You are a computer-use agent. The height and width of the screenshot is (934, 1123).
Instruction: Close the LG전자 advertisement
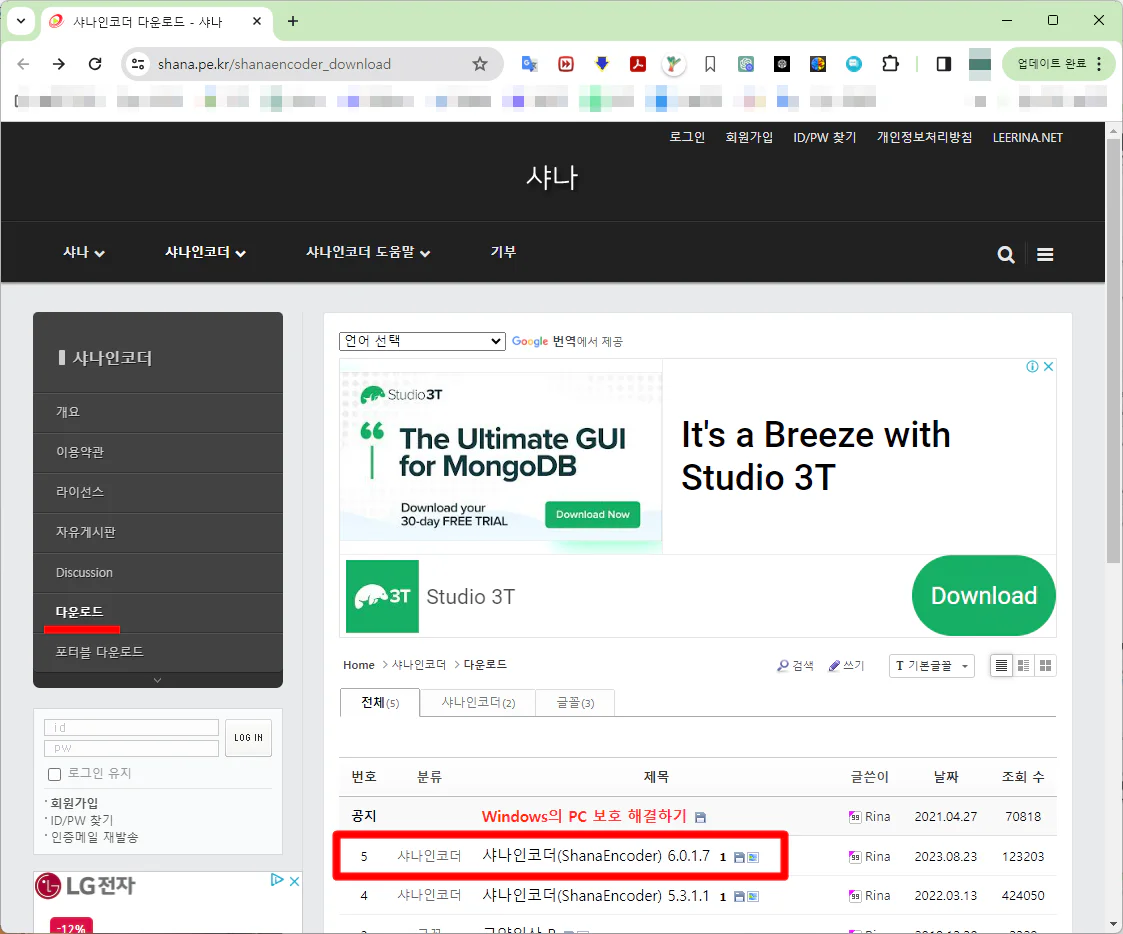294,881
